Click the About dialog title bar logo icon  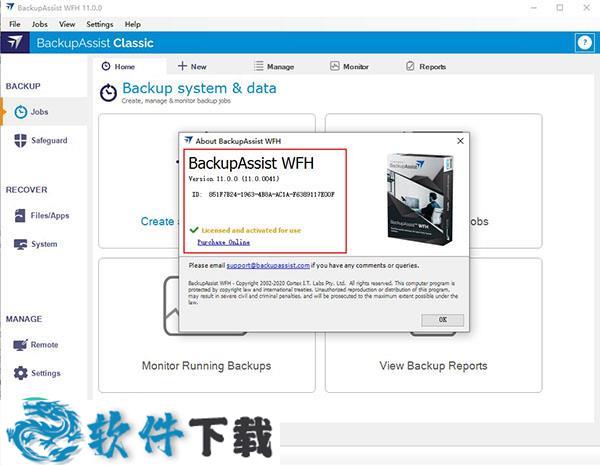point(188,140)
